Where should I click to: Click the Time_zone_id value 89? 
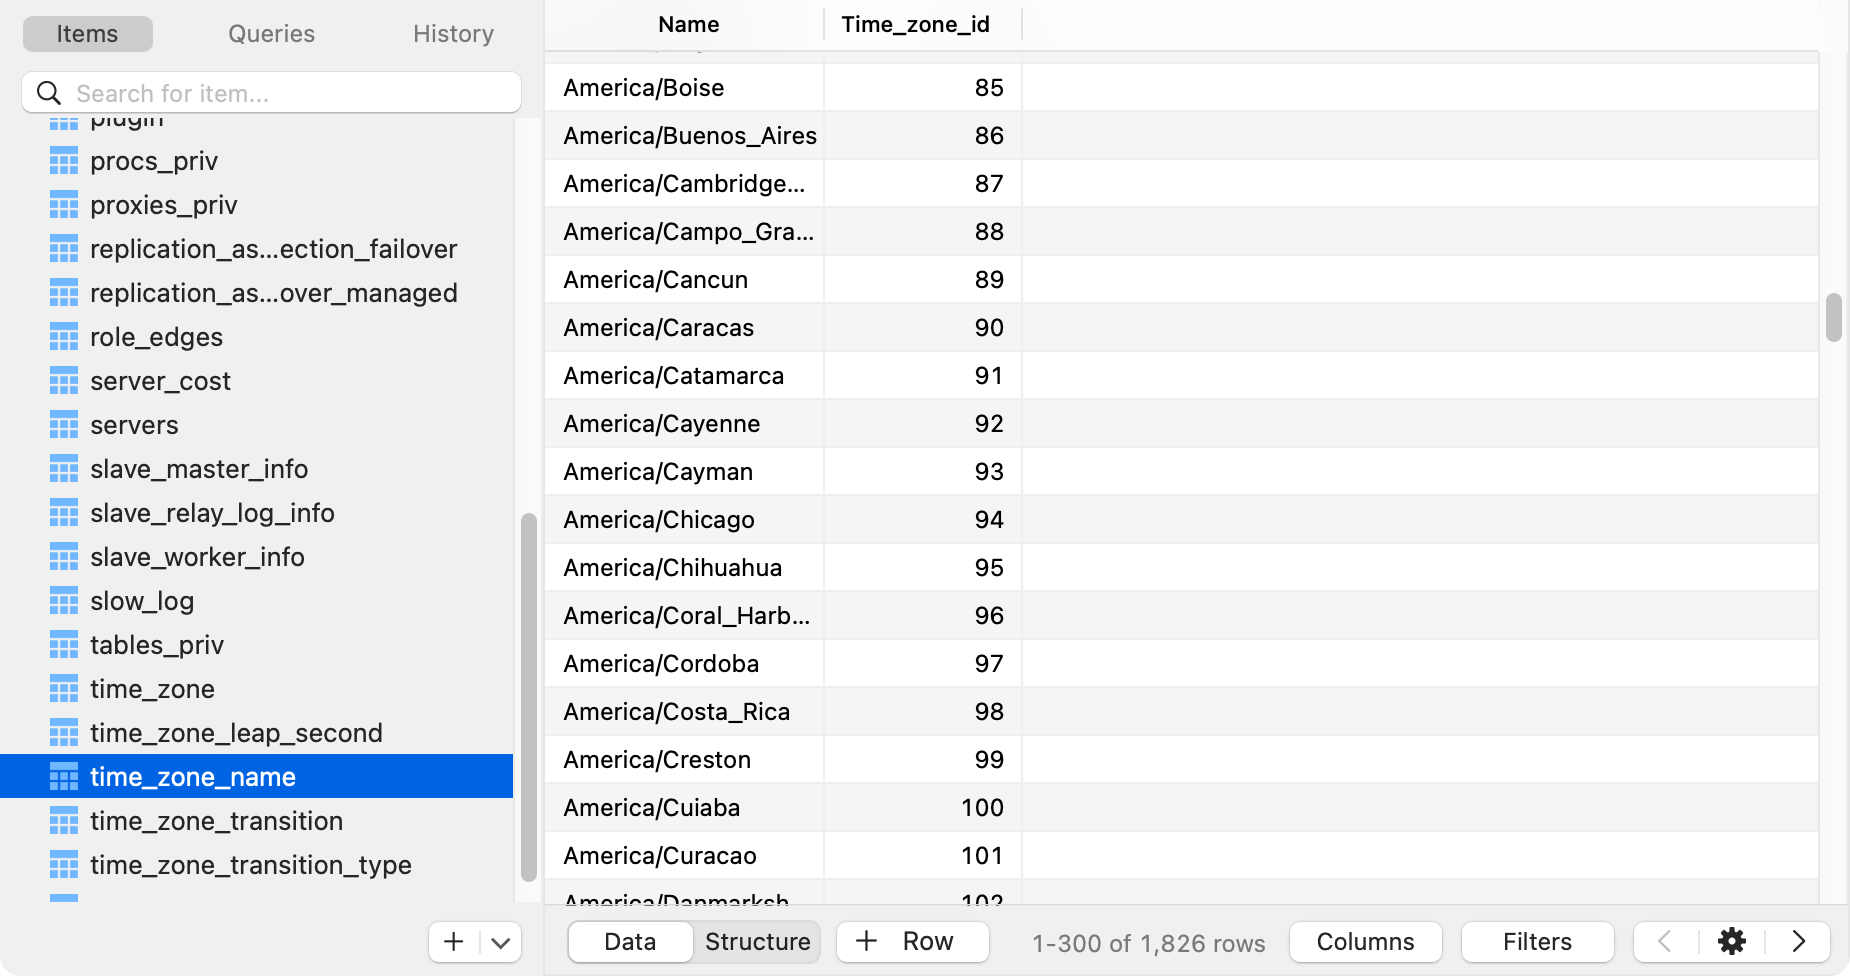(x=923, y=280)
